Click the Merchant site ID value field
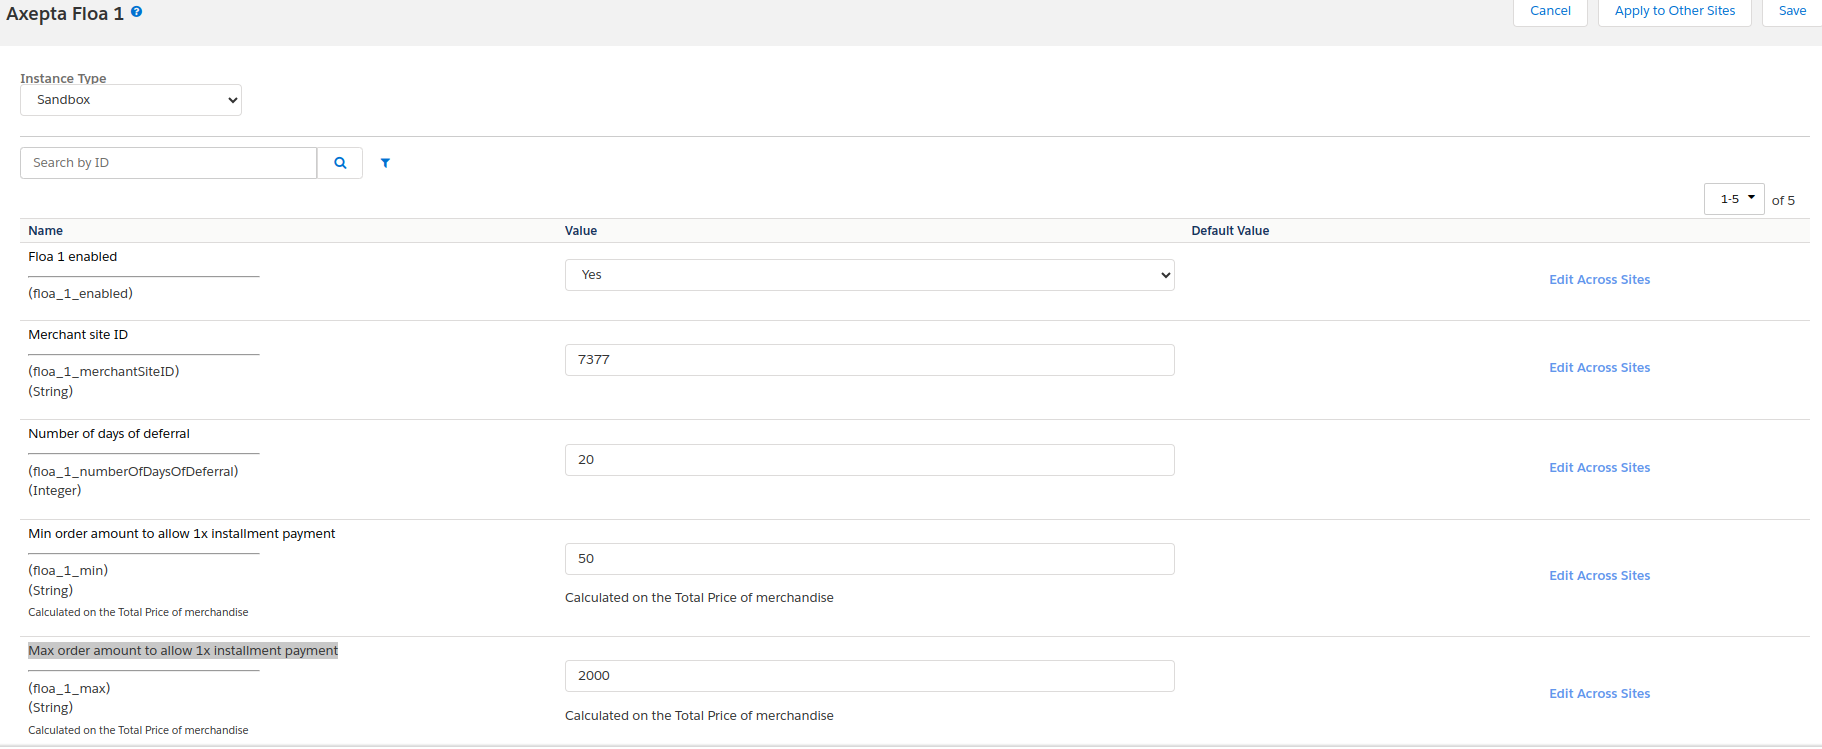The image size is (1822, 749). tap(869, 360)
